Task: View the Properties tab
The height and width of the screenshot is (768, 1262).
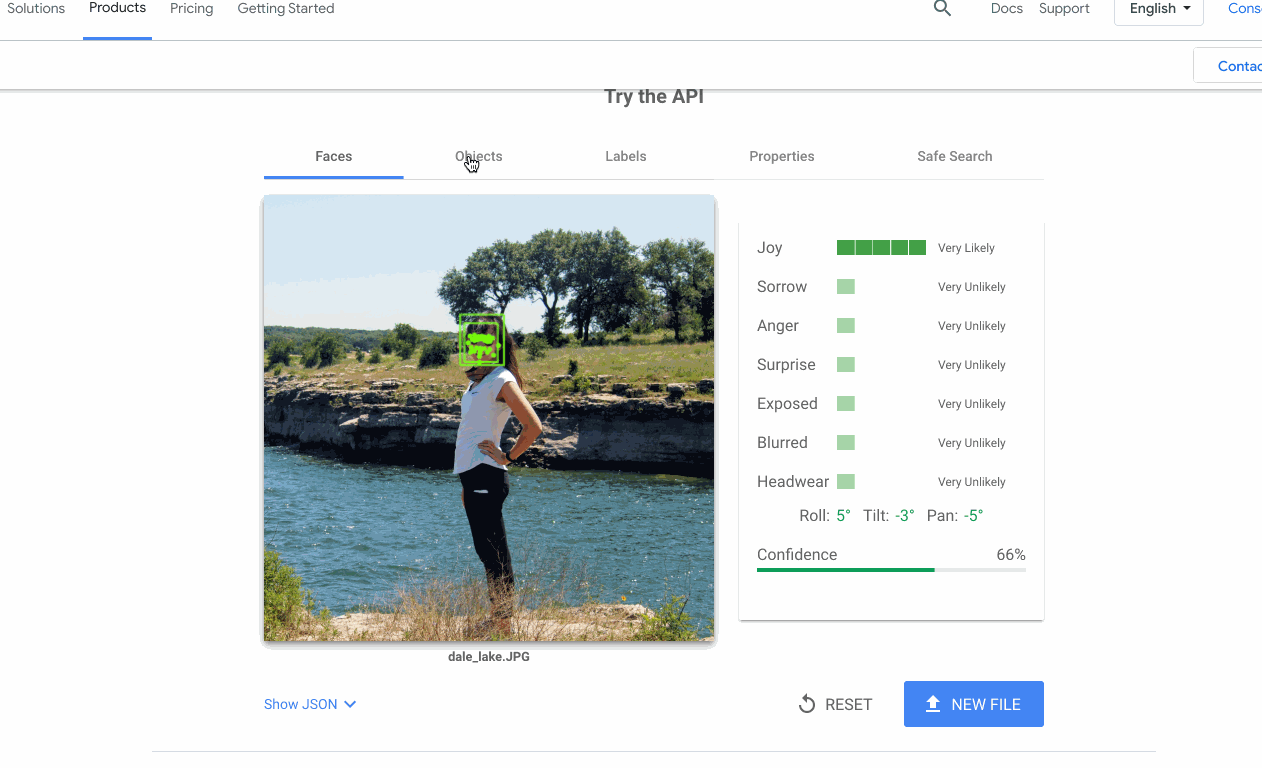Action: pyautogui.click(x=781, y=156)
